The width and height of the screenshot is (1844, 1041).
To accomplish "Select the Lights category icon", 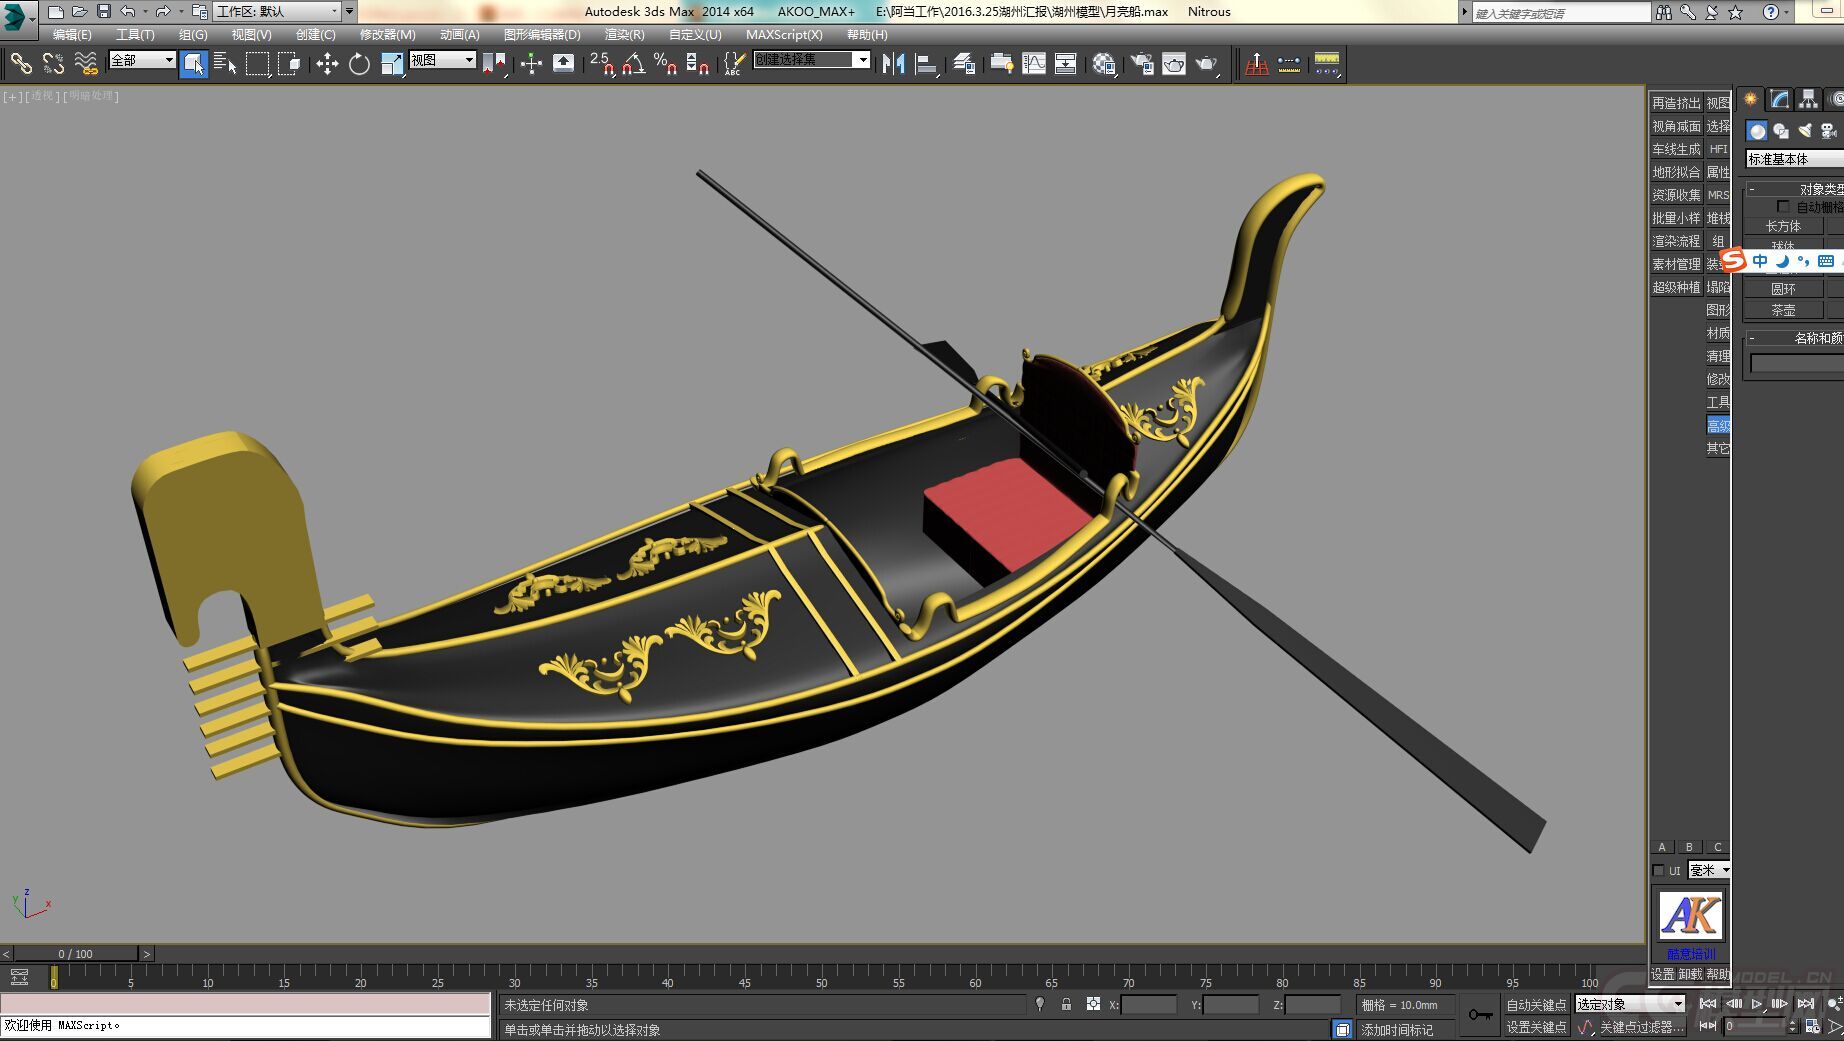I will pos(1805,131).
